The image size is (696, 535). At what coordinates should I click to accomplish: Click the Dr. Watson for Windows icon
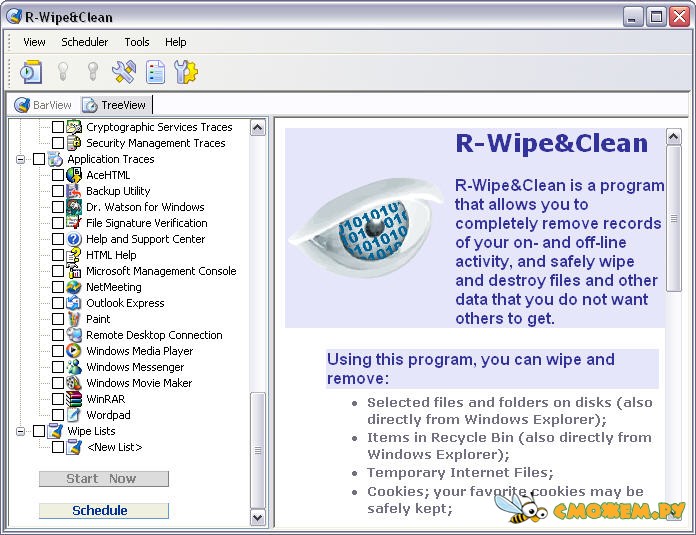74,207
